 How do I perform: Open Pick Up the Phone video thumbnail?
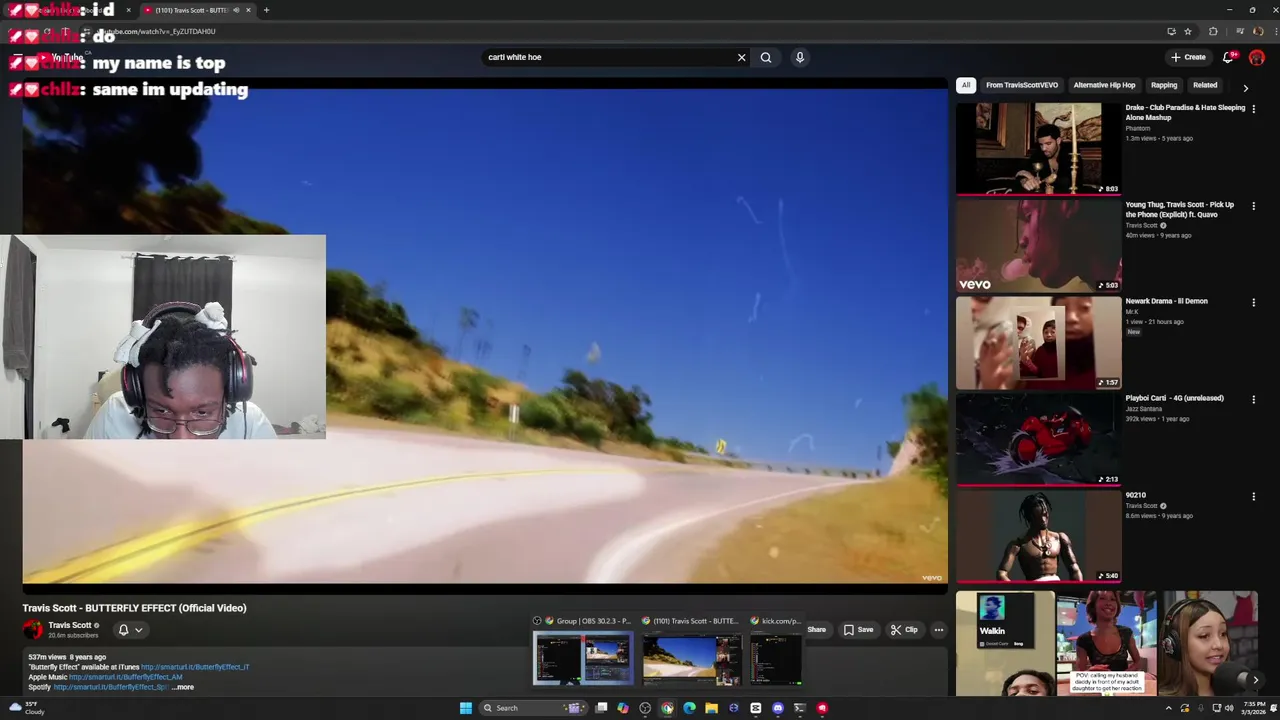point(1039,245)
